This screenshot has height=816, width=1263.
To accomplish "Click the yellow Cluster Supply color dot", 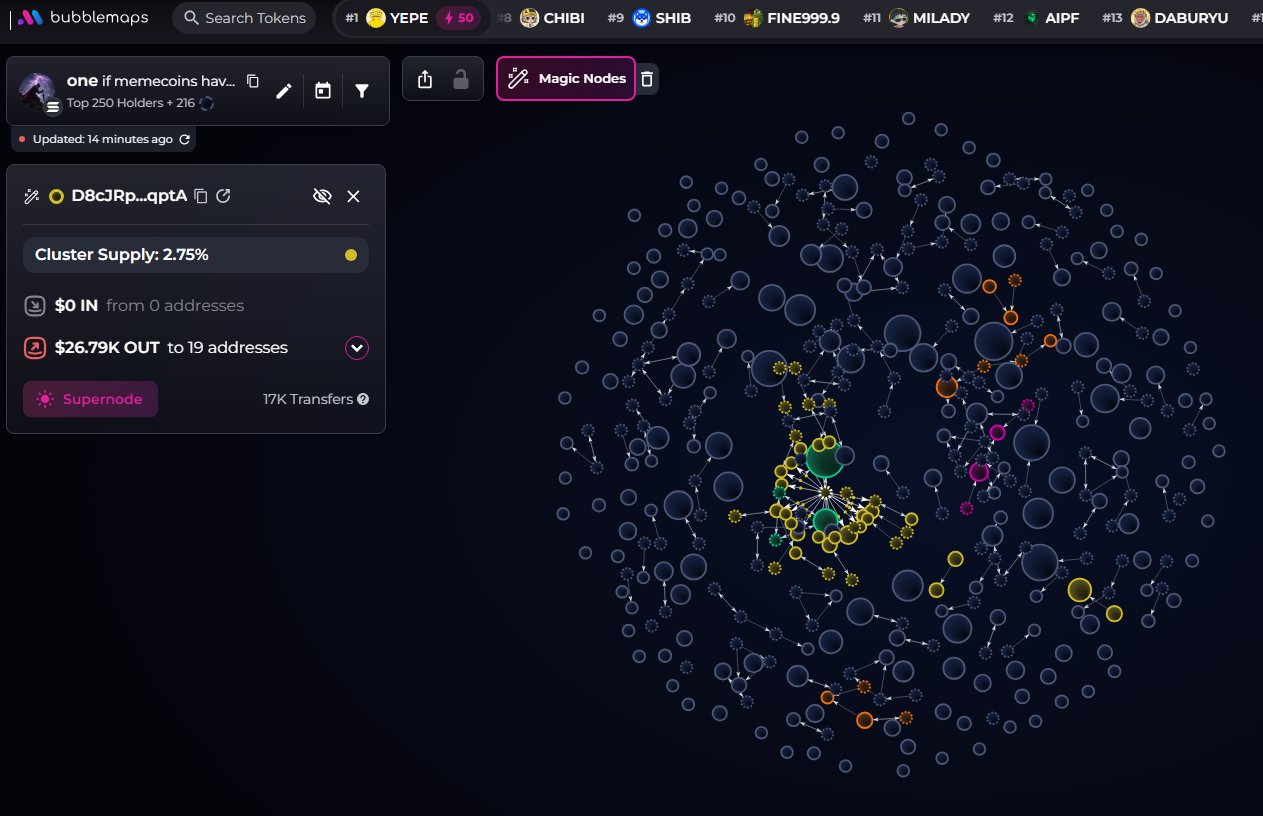I will (350, 255).
